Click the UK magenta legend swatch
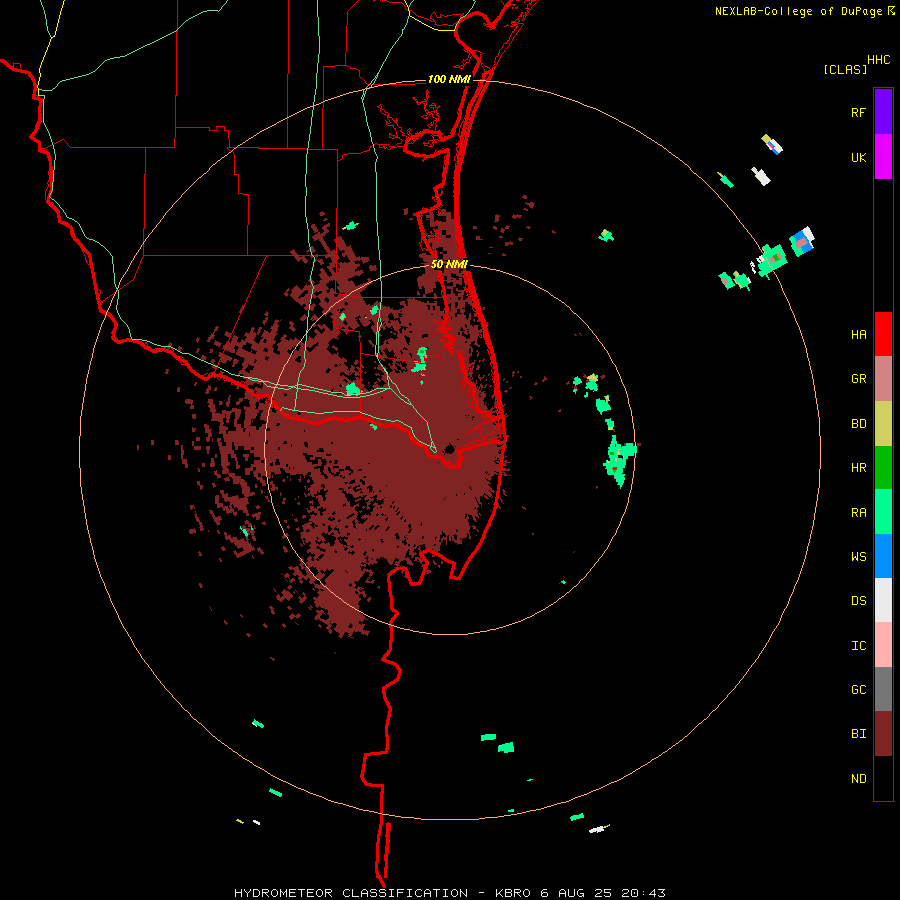This screenshot has width=900, height=900. pos(883,157)
